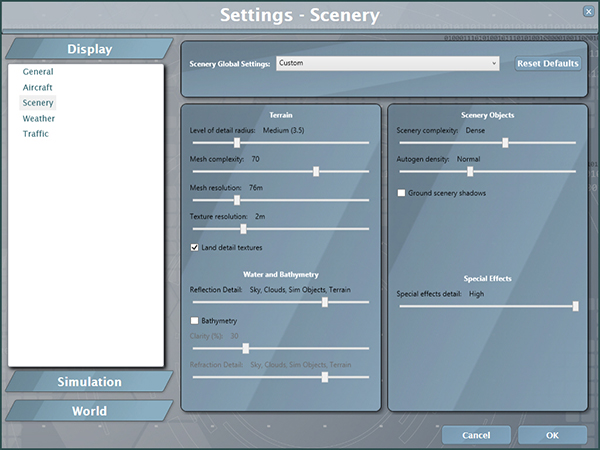Close the Settings window with the X icon
The width and height of the screenshot is (600, 450).
point(589,11)
